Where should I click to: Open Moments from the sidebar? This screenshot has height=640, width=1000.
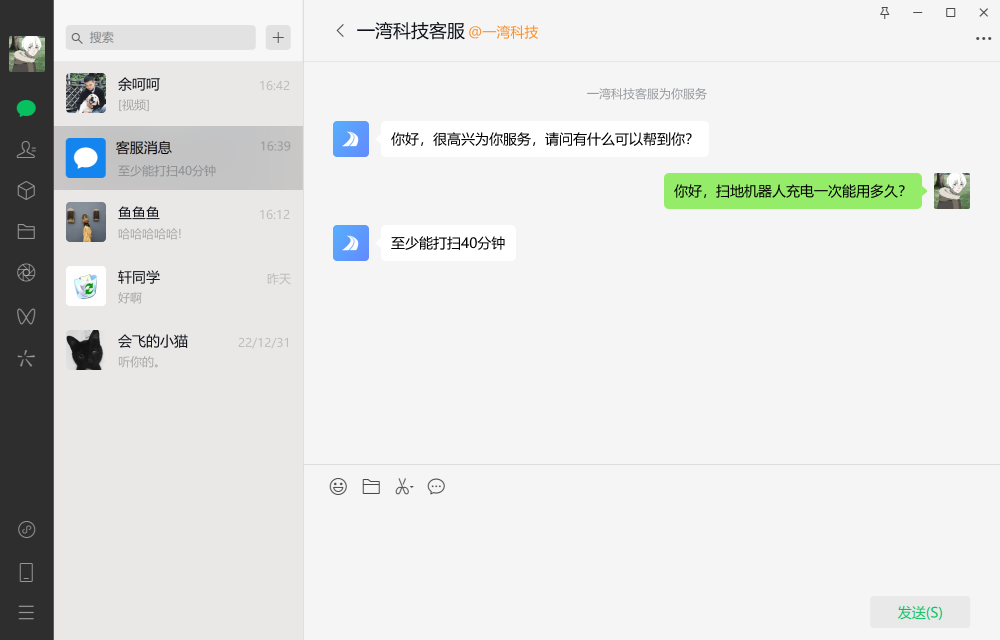[27, 271]
